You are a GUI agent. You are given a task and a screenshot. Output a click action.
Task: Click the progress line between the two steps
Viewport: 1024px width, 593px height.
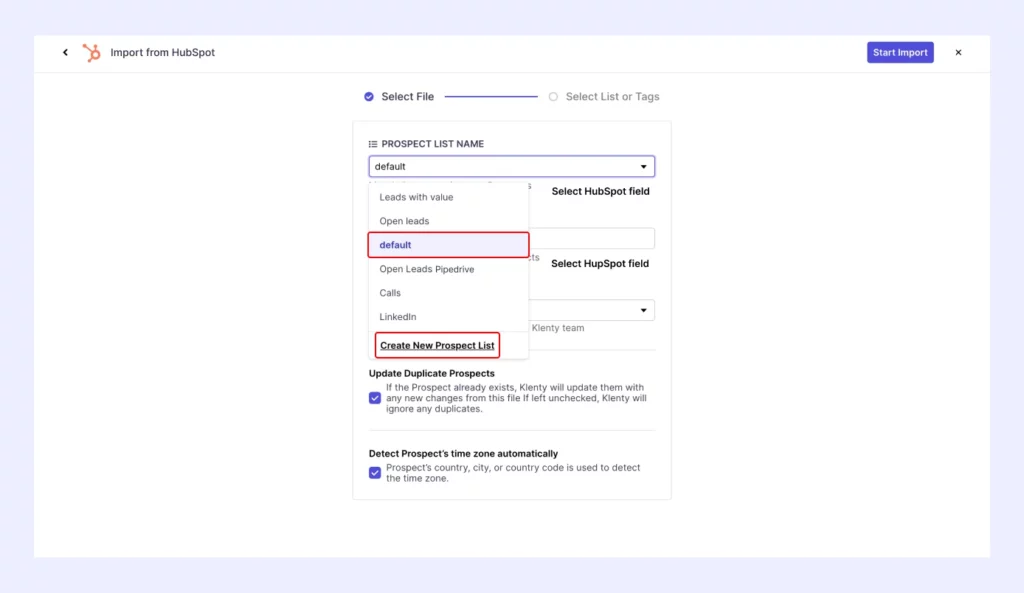click(490, 96)
